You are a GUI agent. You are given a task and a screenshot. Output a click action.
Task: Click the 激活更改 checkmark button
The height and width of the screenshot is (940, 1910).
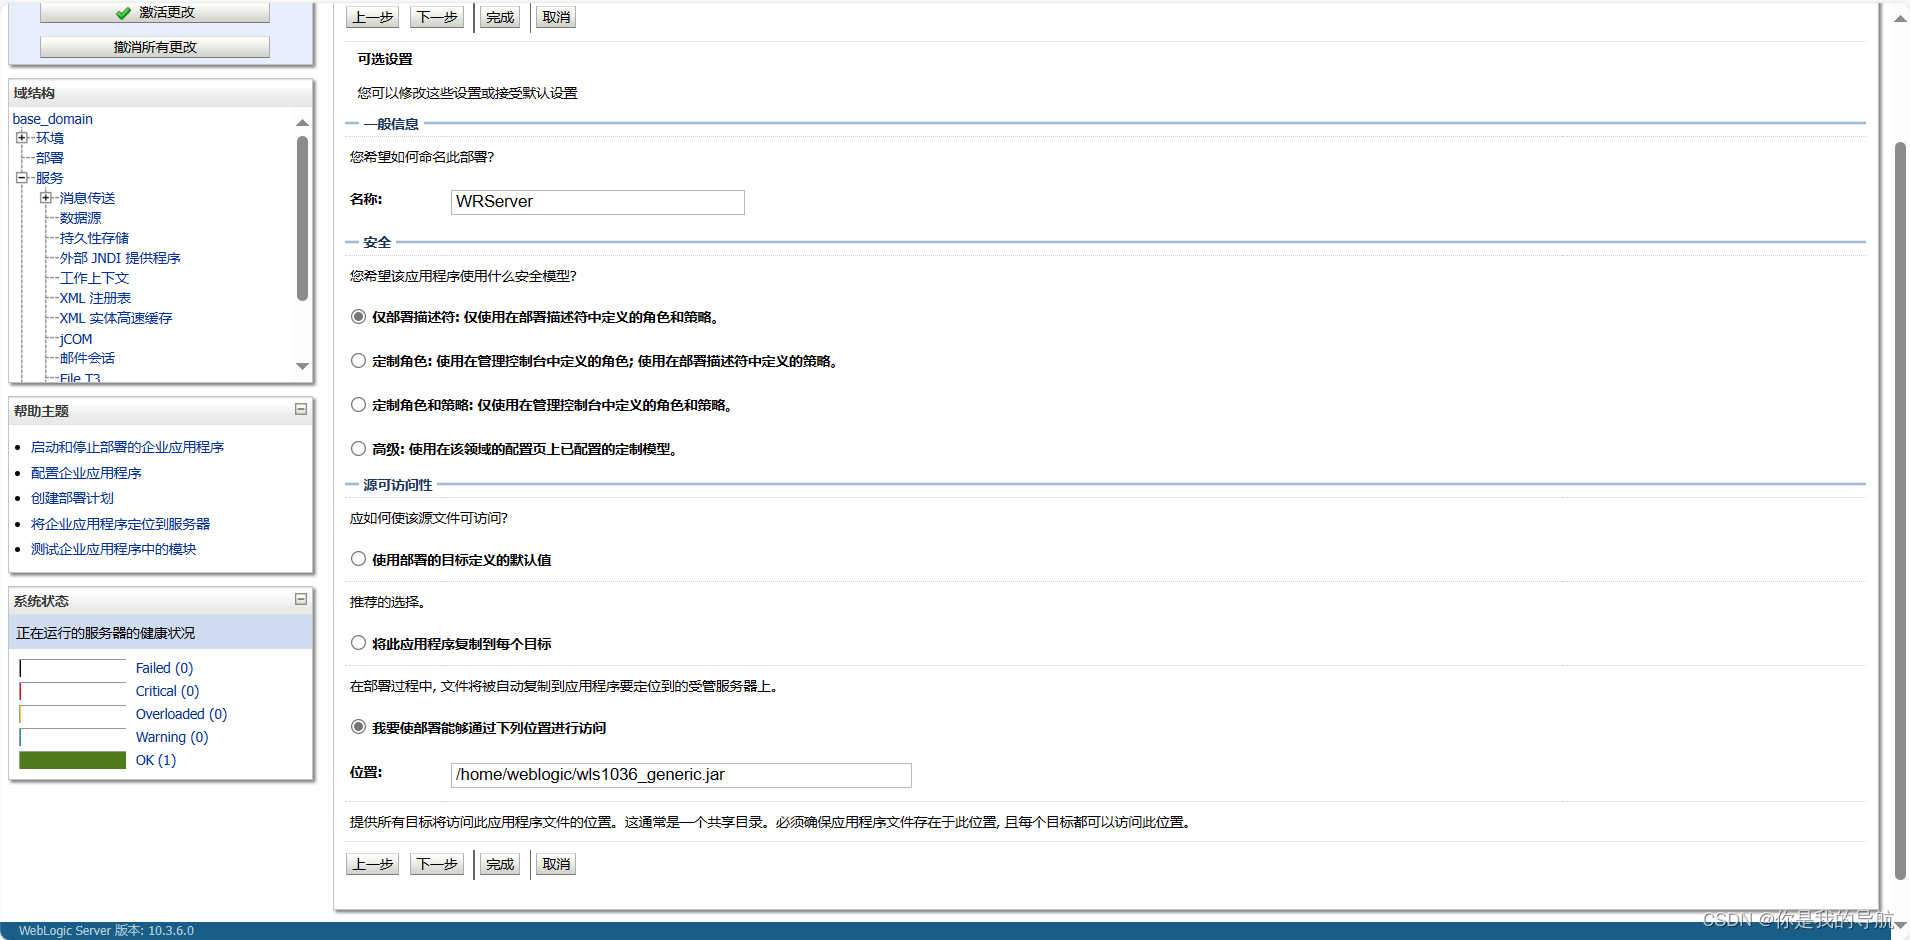[x=154, y=11]
